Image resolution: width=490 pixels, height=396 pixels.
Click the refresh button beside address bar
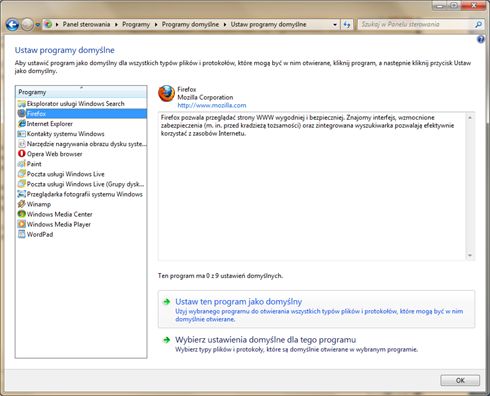tap(347, 24)
